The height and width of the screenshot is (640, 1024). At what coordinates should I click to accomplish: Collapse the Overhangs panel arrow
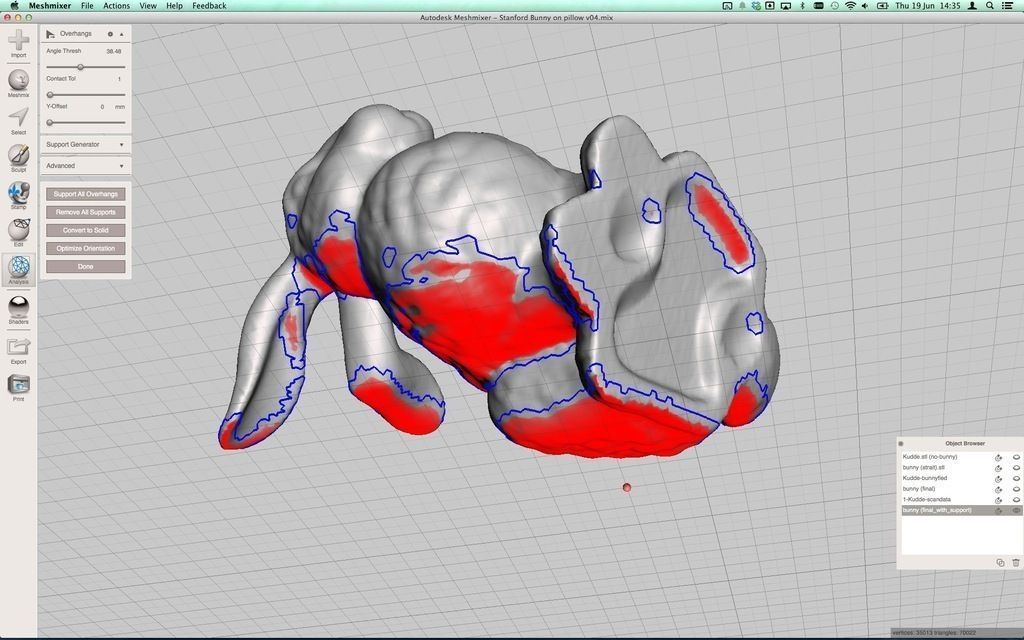click(121, 34)
